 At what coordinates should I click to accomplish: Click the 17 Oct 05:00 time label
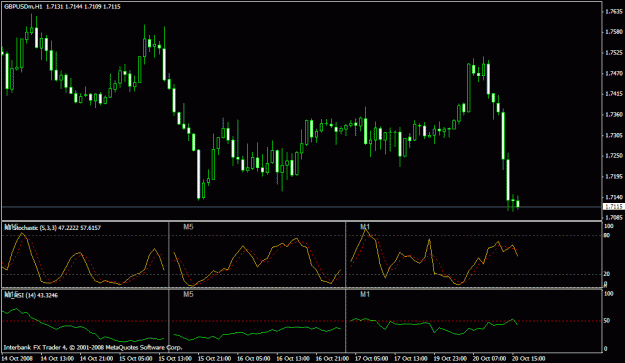(x=371, y=358)
